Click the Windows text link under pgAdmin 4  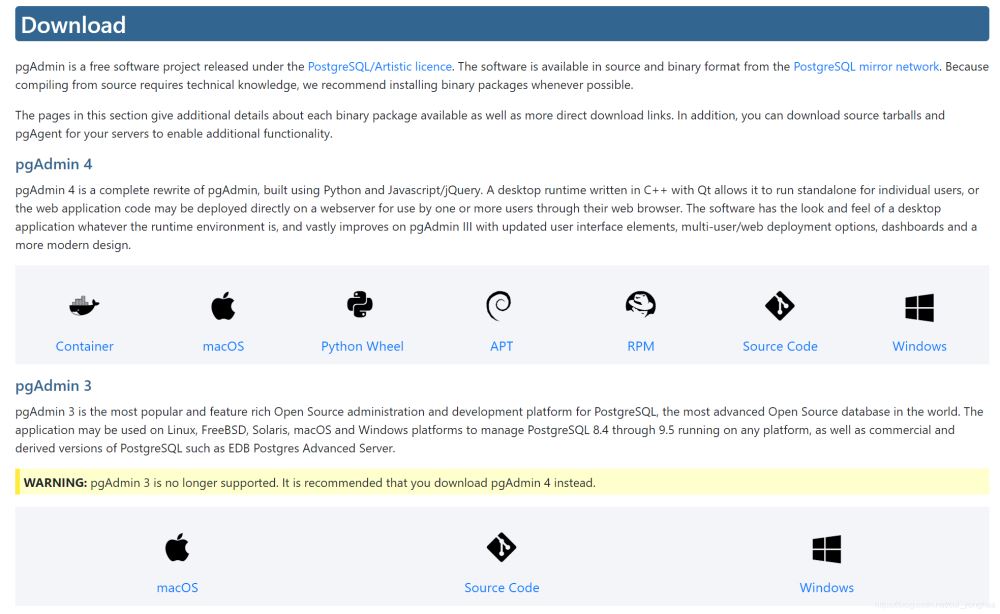point(919,346)
